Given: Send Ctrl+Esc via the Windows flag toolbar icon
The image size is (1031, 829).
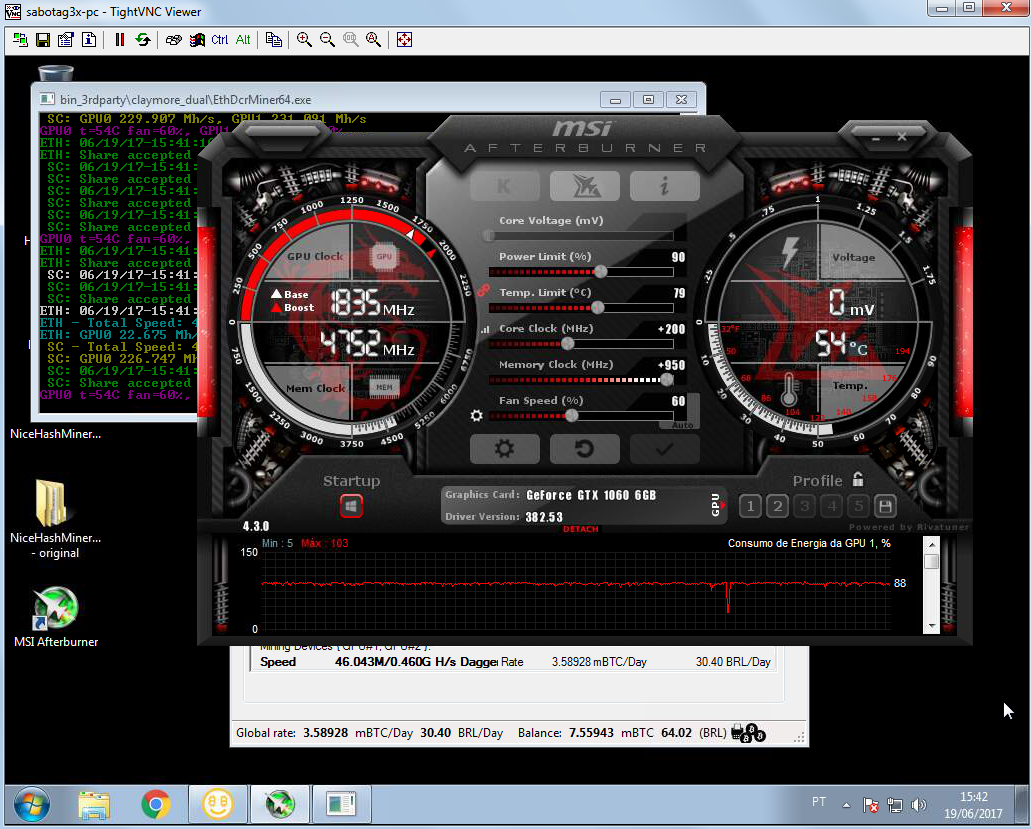Looking at the screenshot, I should [197, 40].
